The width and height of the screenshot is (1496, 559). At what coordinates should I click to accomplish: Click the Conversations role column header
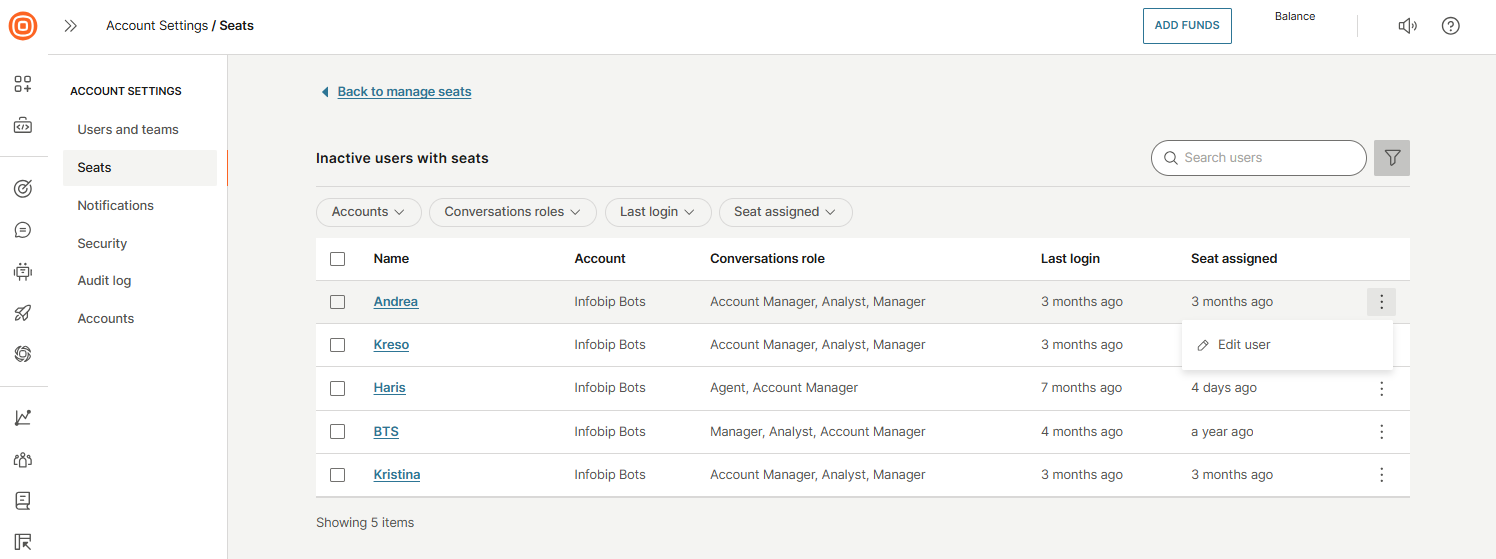click(767, 259)
